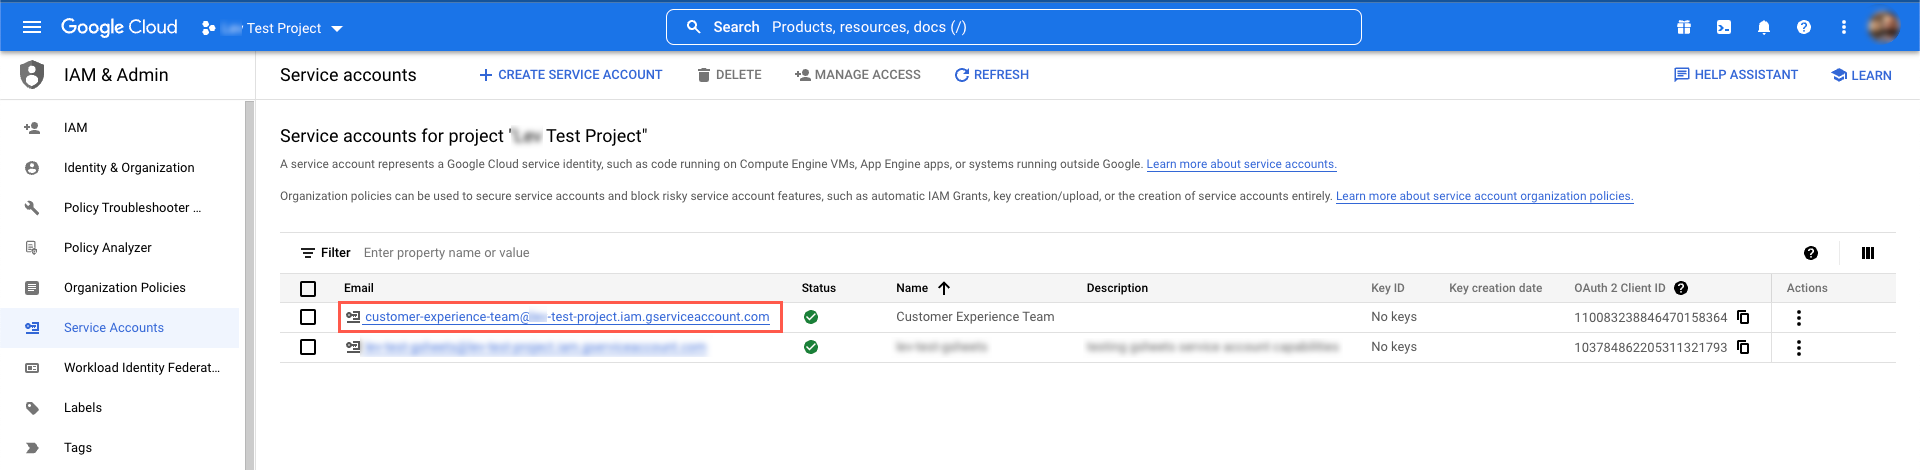Toggle the select-all checkbox in table header
Screen dimensions: 1920x470
pyautogui.click(x=308, y=289)
